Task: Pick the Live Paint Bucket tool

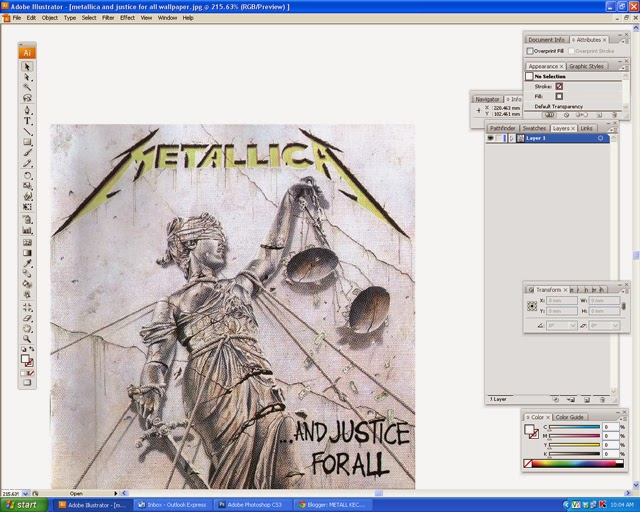Action: pos(27,284)
